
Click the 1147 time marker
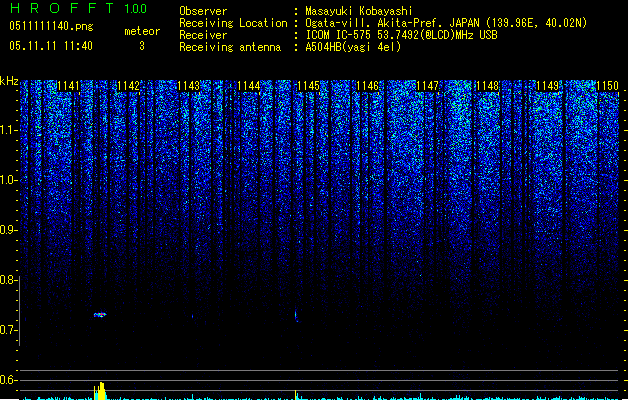click(x=428, y=86)
